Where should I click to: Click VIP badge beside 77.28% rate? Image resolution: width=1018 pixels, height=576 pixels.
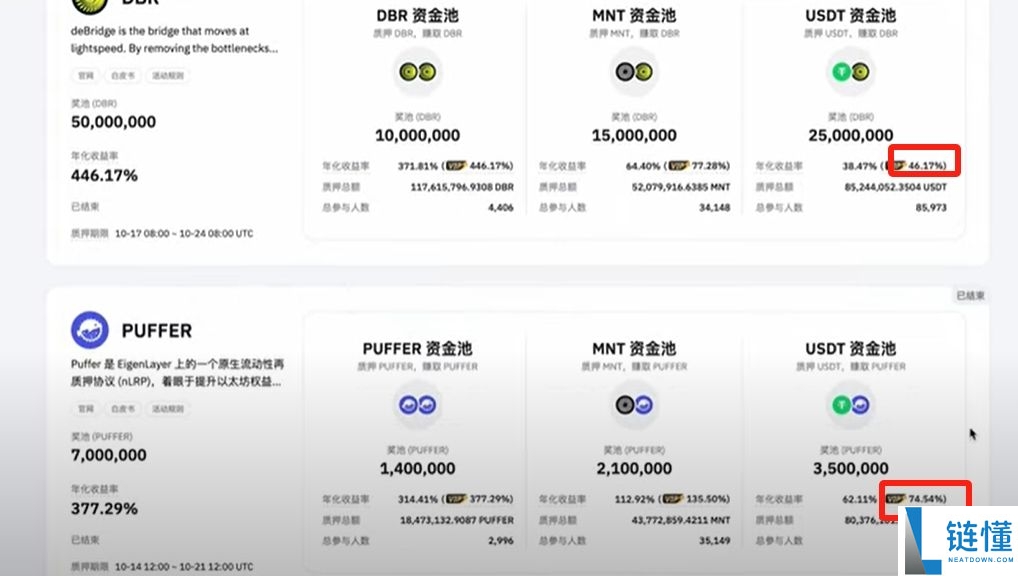click(x=678, y=166)
